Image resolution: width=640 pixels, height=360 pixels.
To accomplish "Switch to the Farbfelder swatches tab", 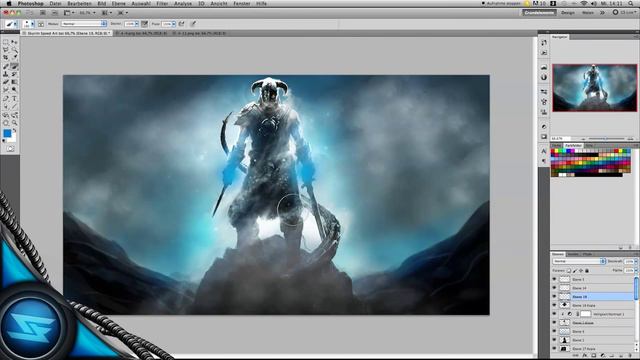I will (573, 145).
